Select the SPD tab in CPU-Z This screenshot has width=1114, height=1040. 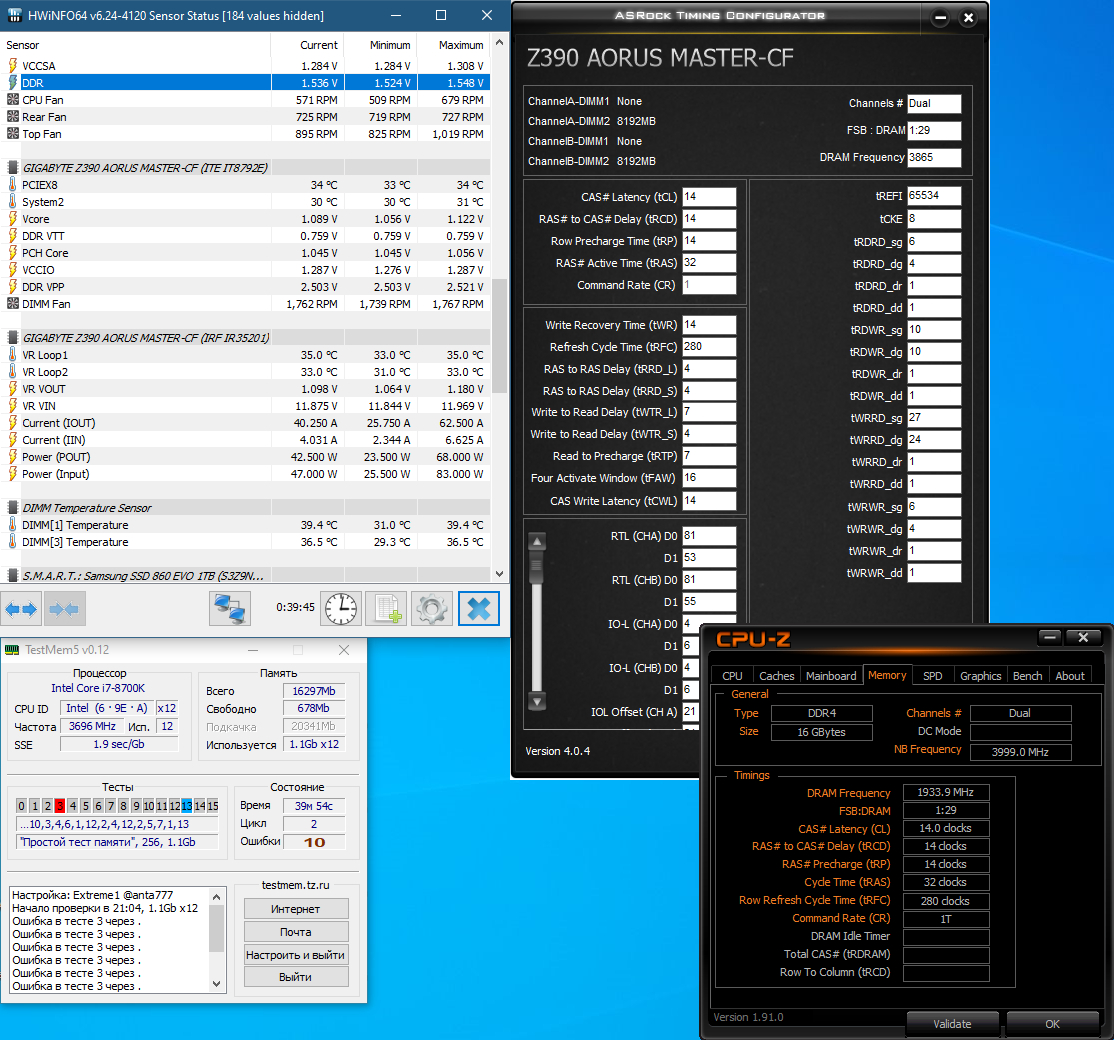click(932, 676)
